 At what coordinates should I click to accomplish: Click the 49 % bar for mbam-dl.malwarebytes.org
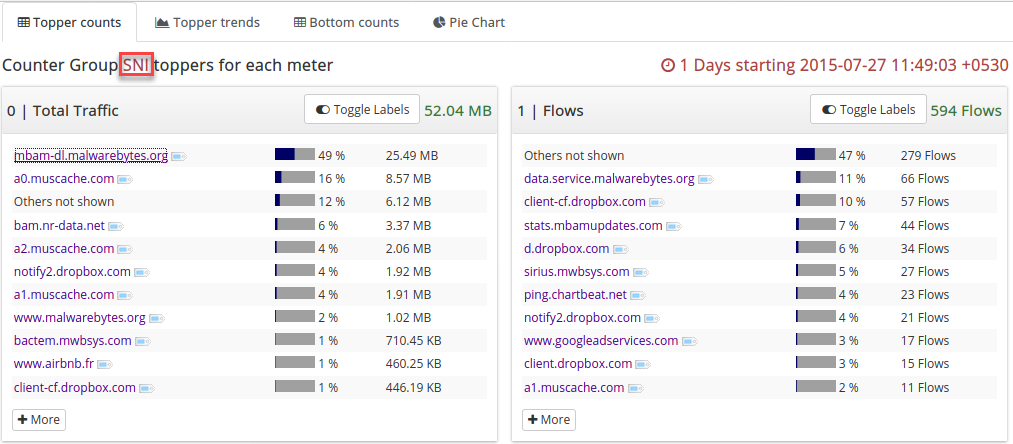(x=295, y=154)
